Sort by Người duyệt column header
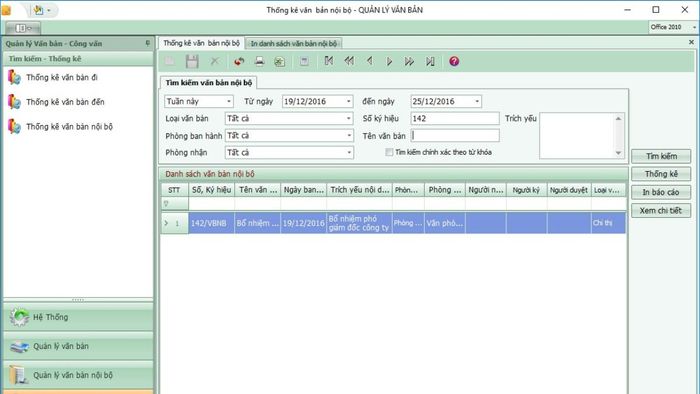 point(569,190)
